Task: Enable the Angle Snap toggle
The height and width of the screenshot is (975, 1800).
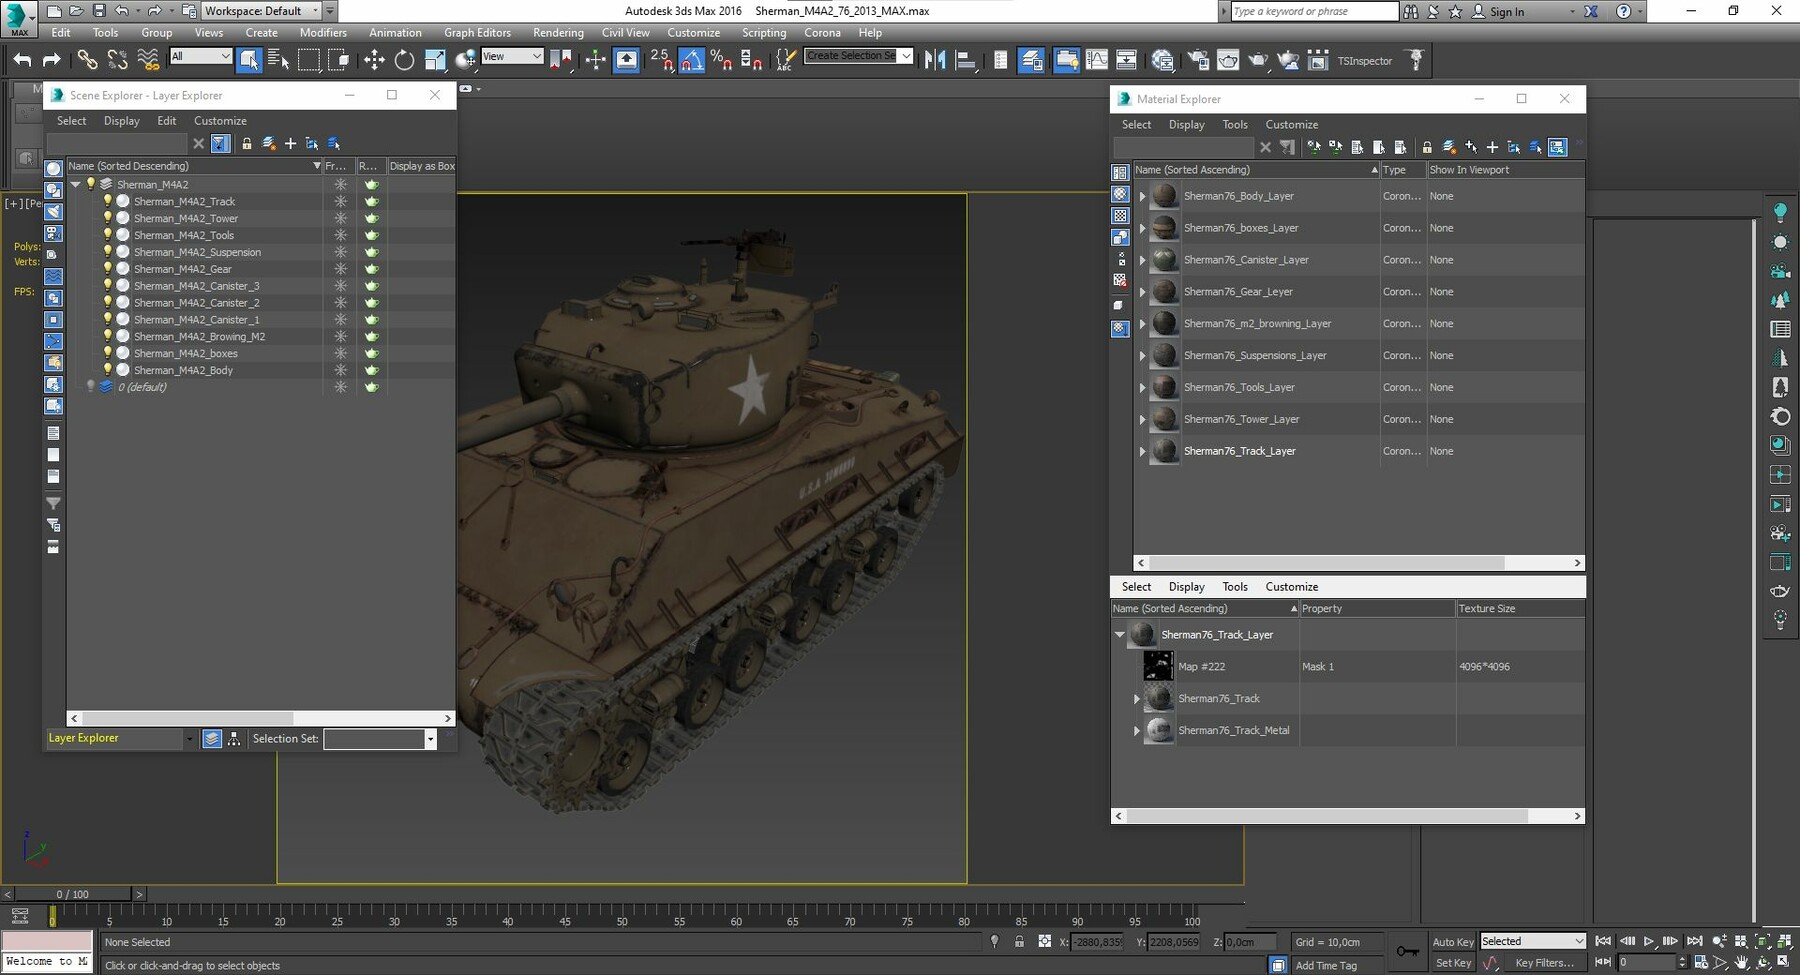Action: [x=691, y=60]
